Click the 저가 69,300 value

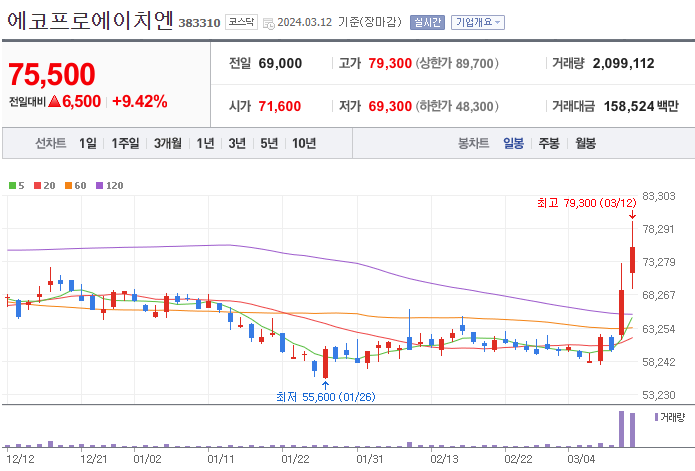click(x=390, y=106)
